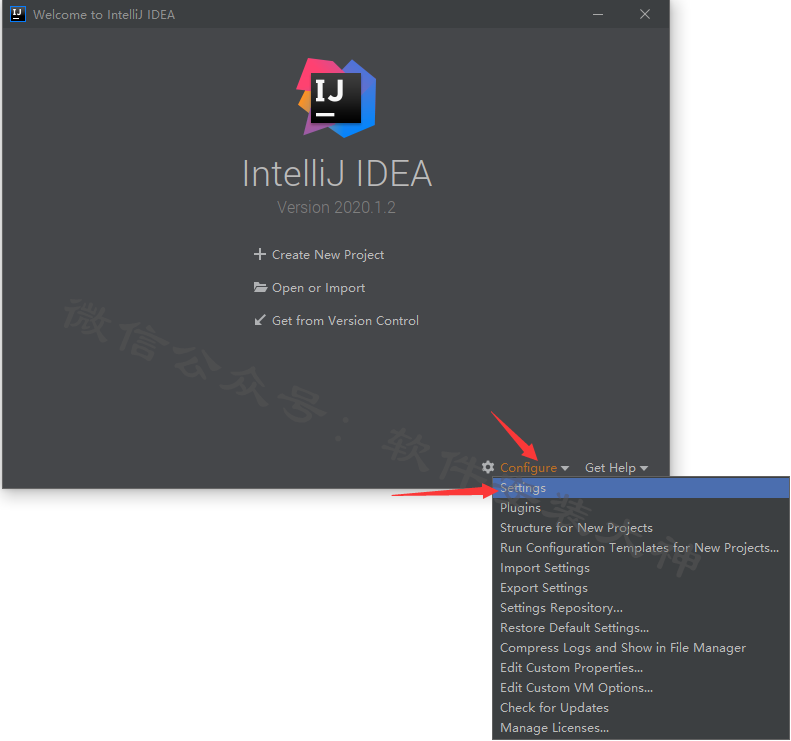The image size is (791, 741).
Task: Click the Version 2020.1.2 text
Action: point(336,207)
